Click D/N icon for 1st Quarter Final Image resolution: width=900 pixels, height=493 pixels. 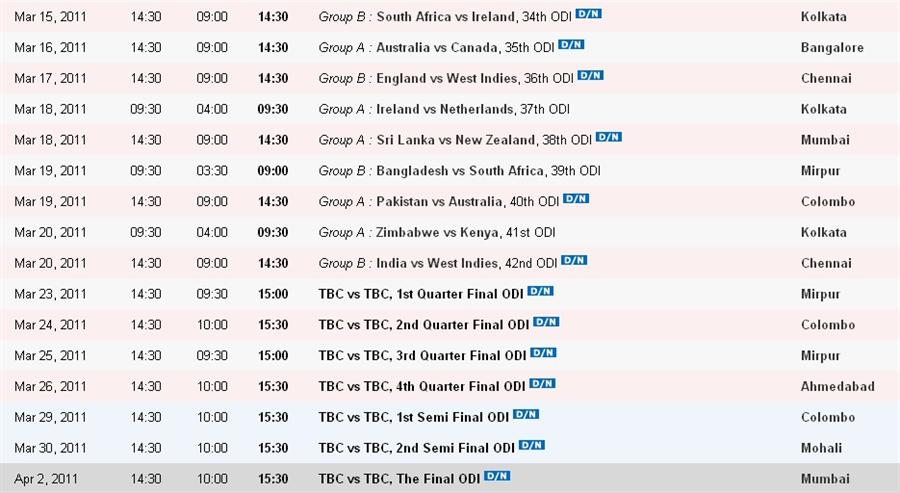click(x=540, y=292)
